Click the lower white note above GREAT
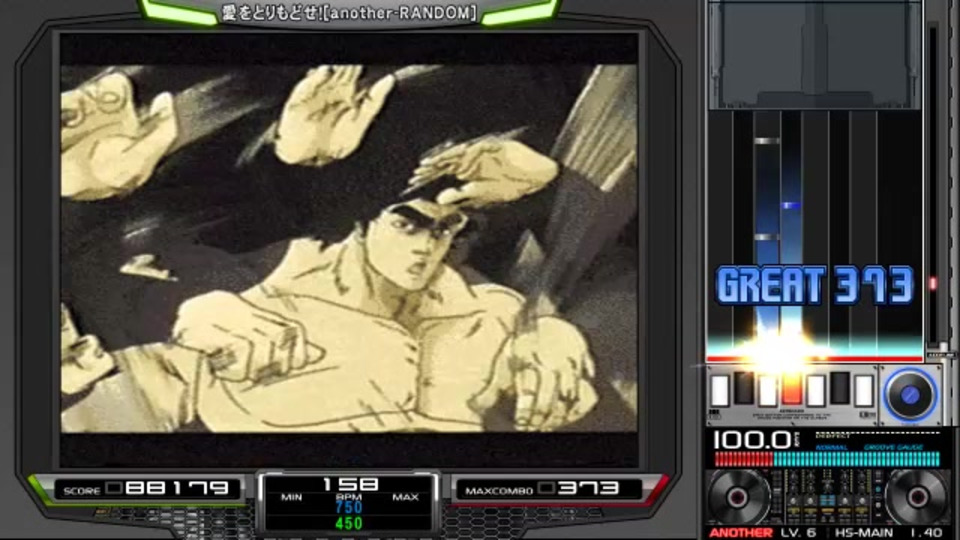Viewport: 960px width, 540px height. point(767,237)
